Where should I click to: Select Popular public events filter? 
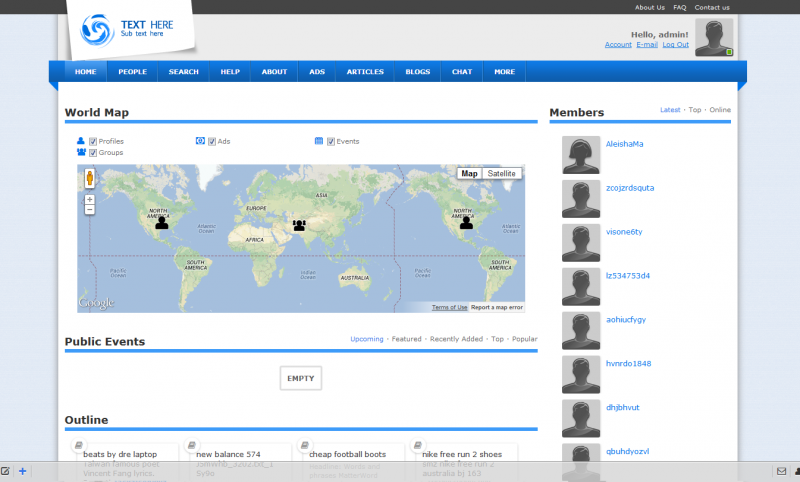click(524, 339)
